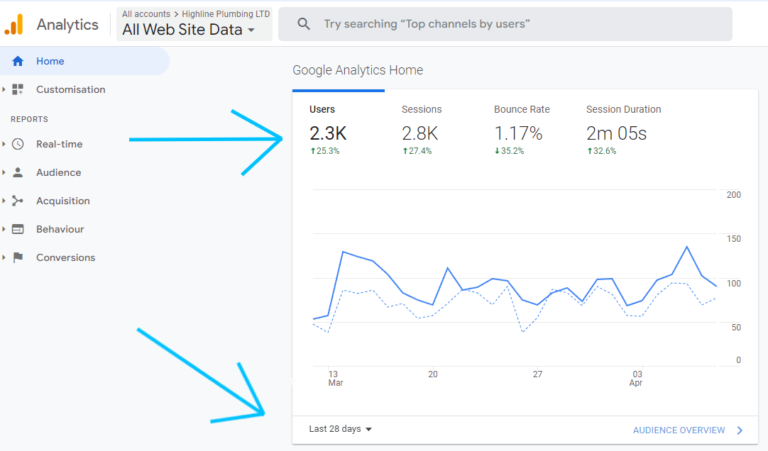Click into the search analytics field
This screenshot has width=768, height=451.
click(x=505, y=24)
